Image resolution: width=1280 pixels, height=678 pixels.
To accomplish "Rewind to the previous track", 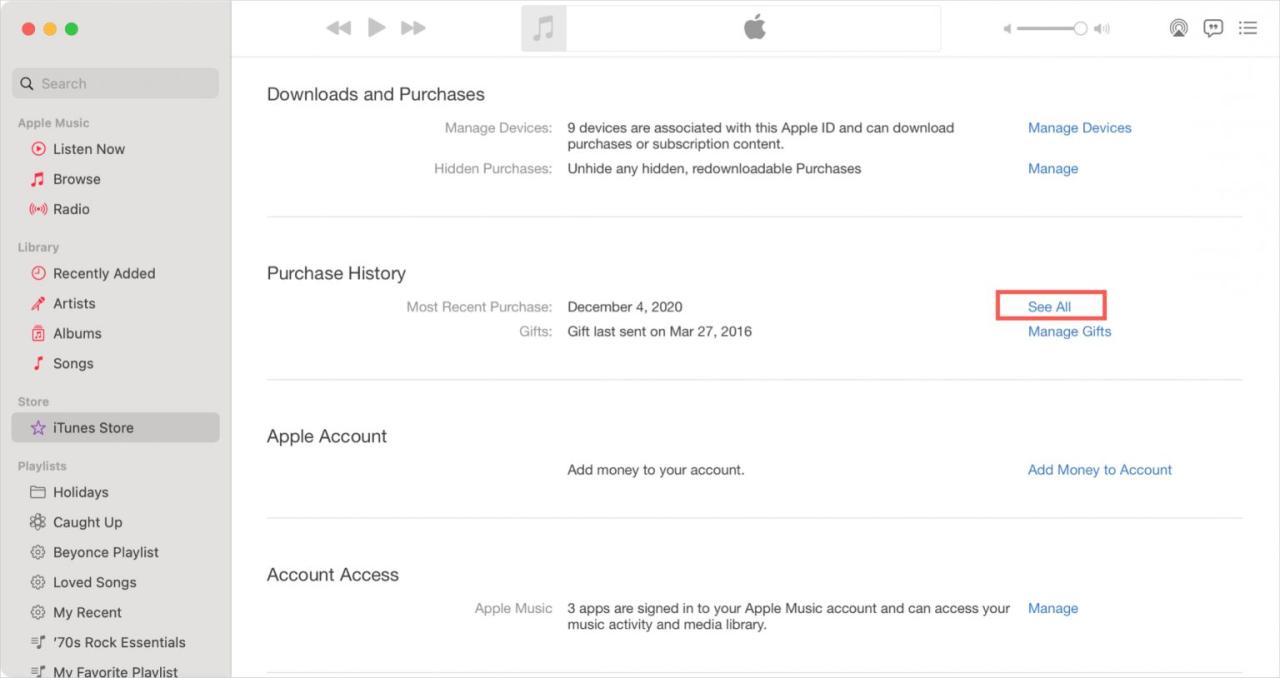I will click(338, 27).
